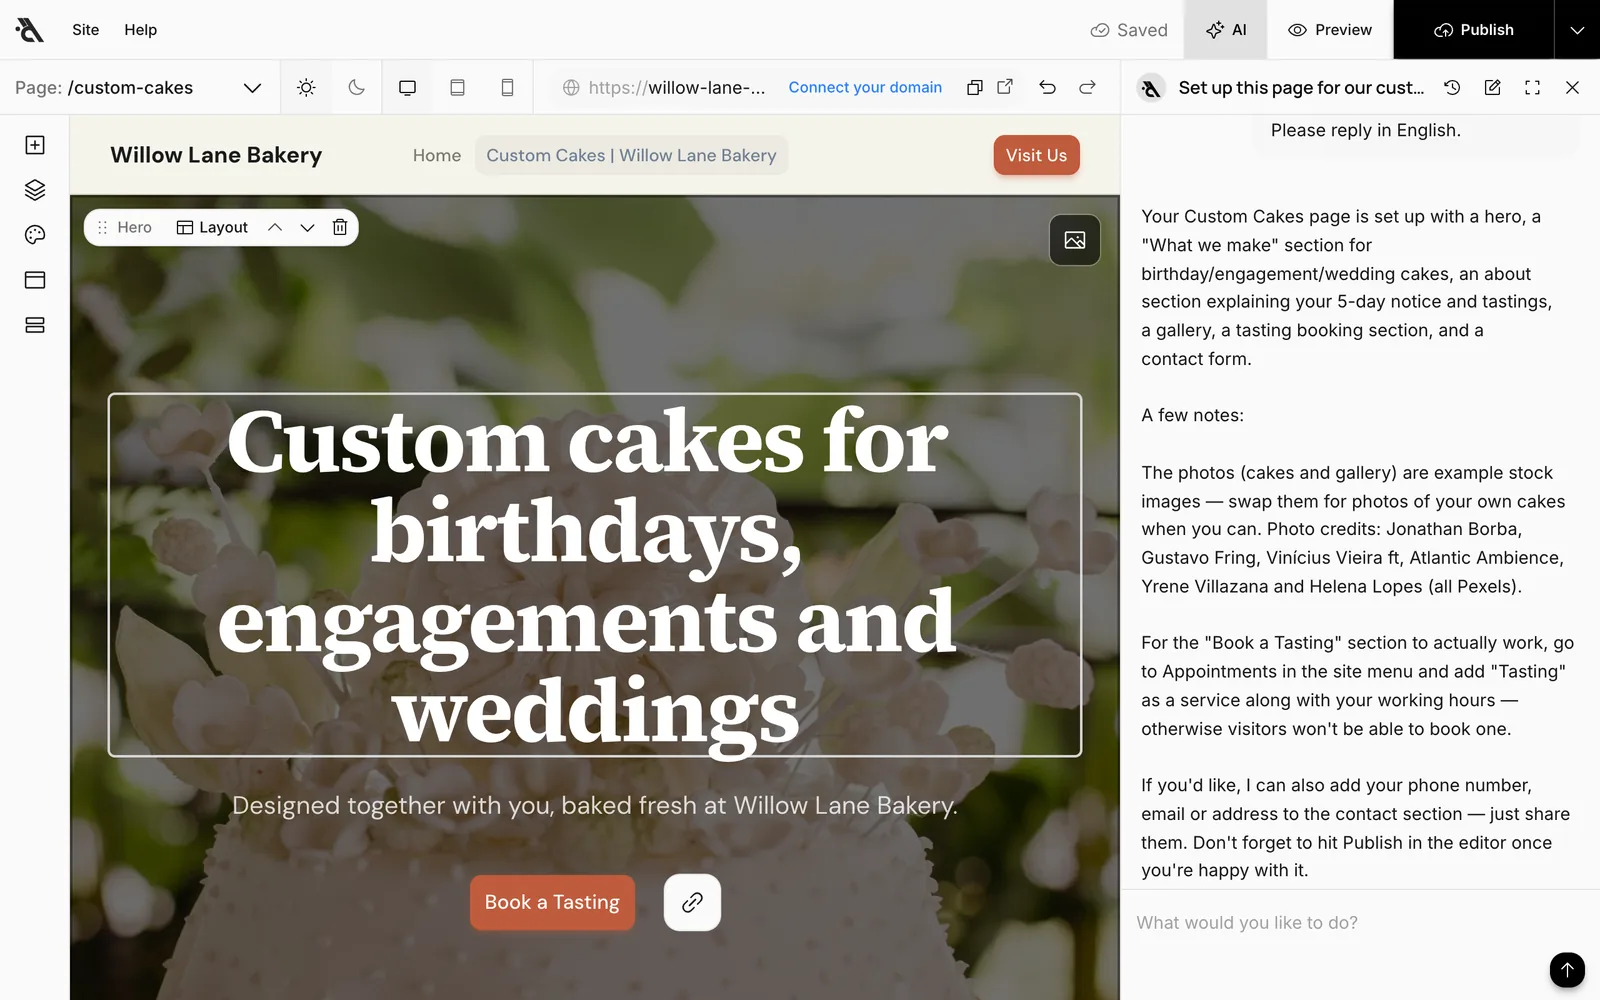Publish the site
1600x1000 pixels.
[x=1474, y=30]
